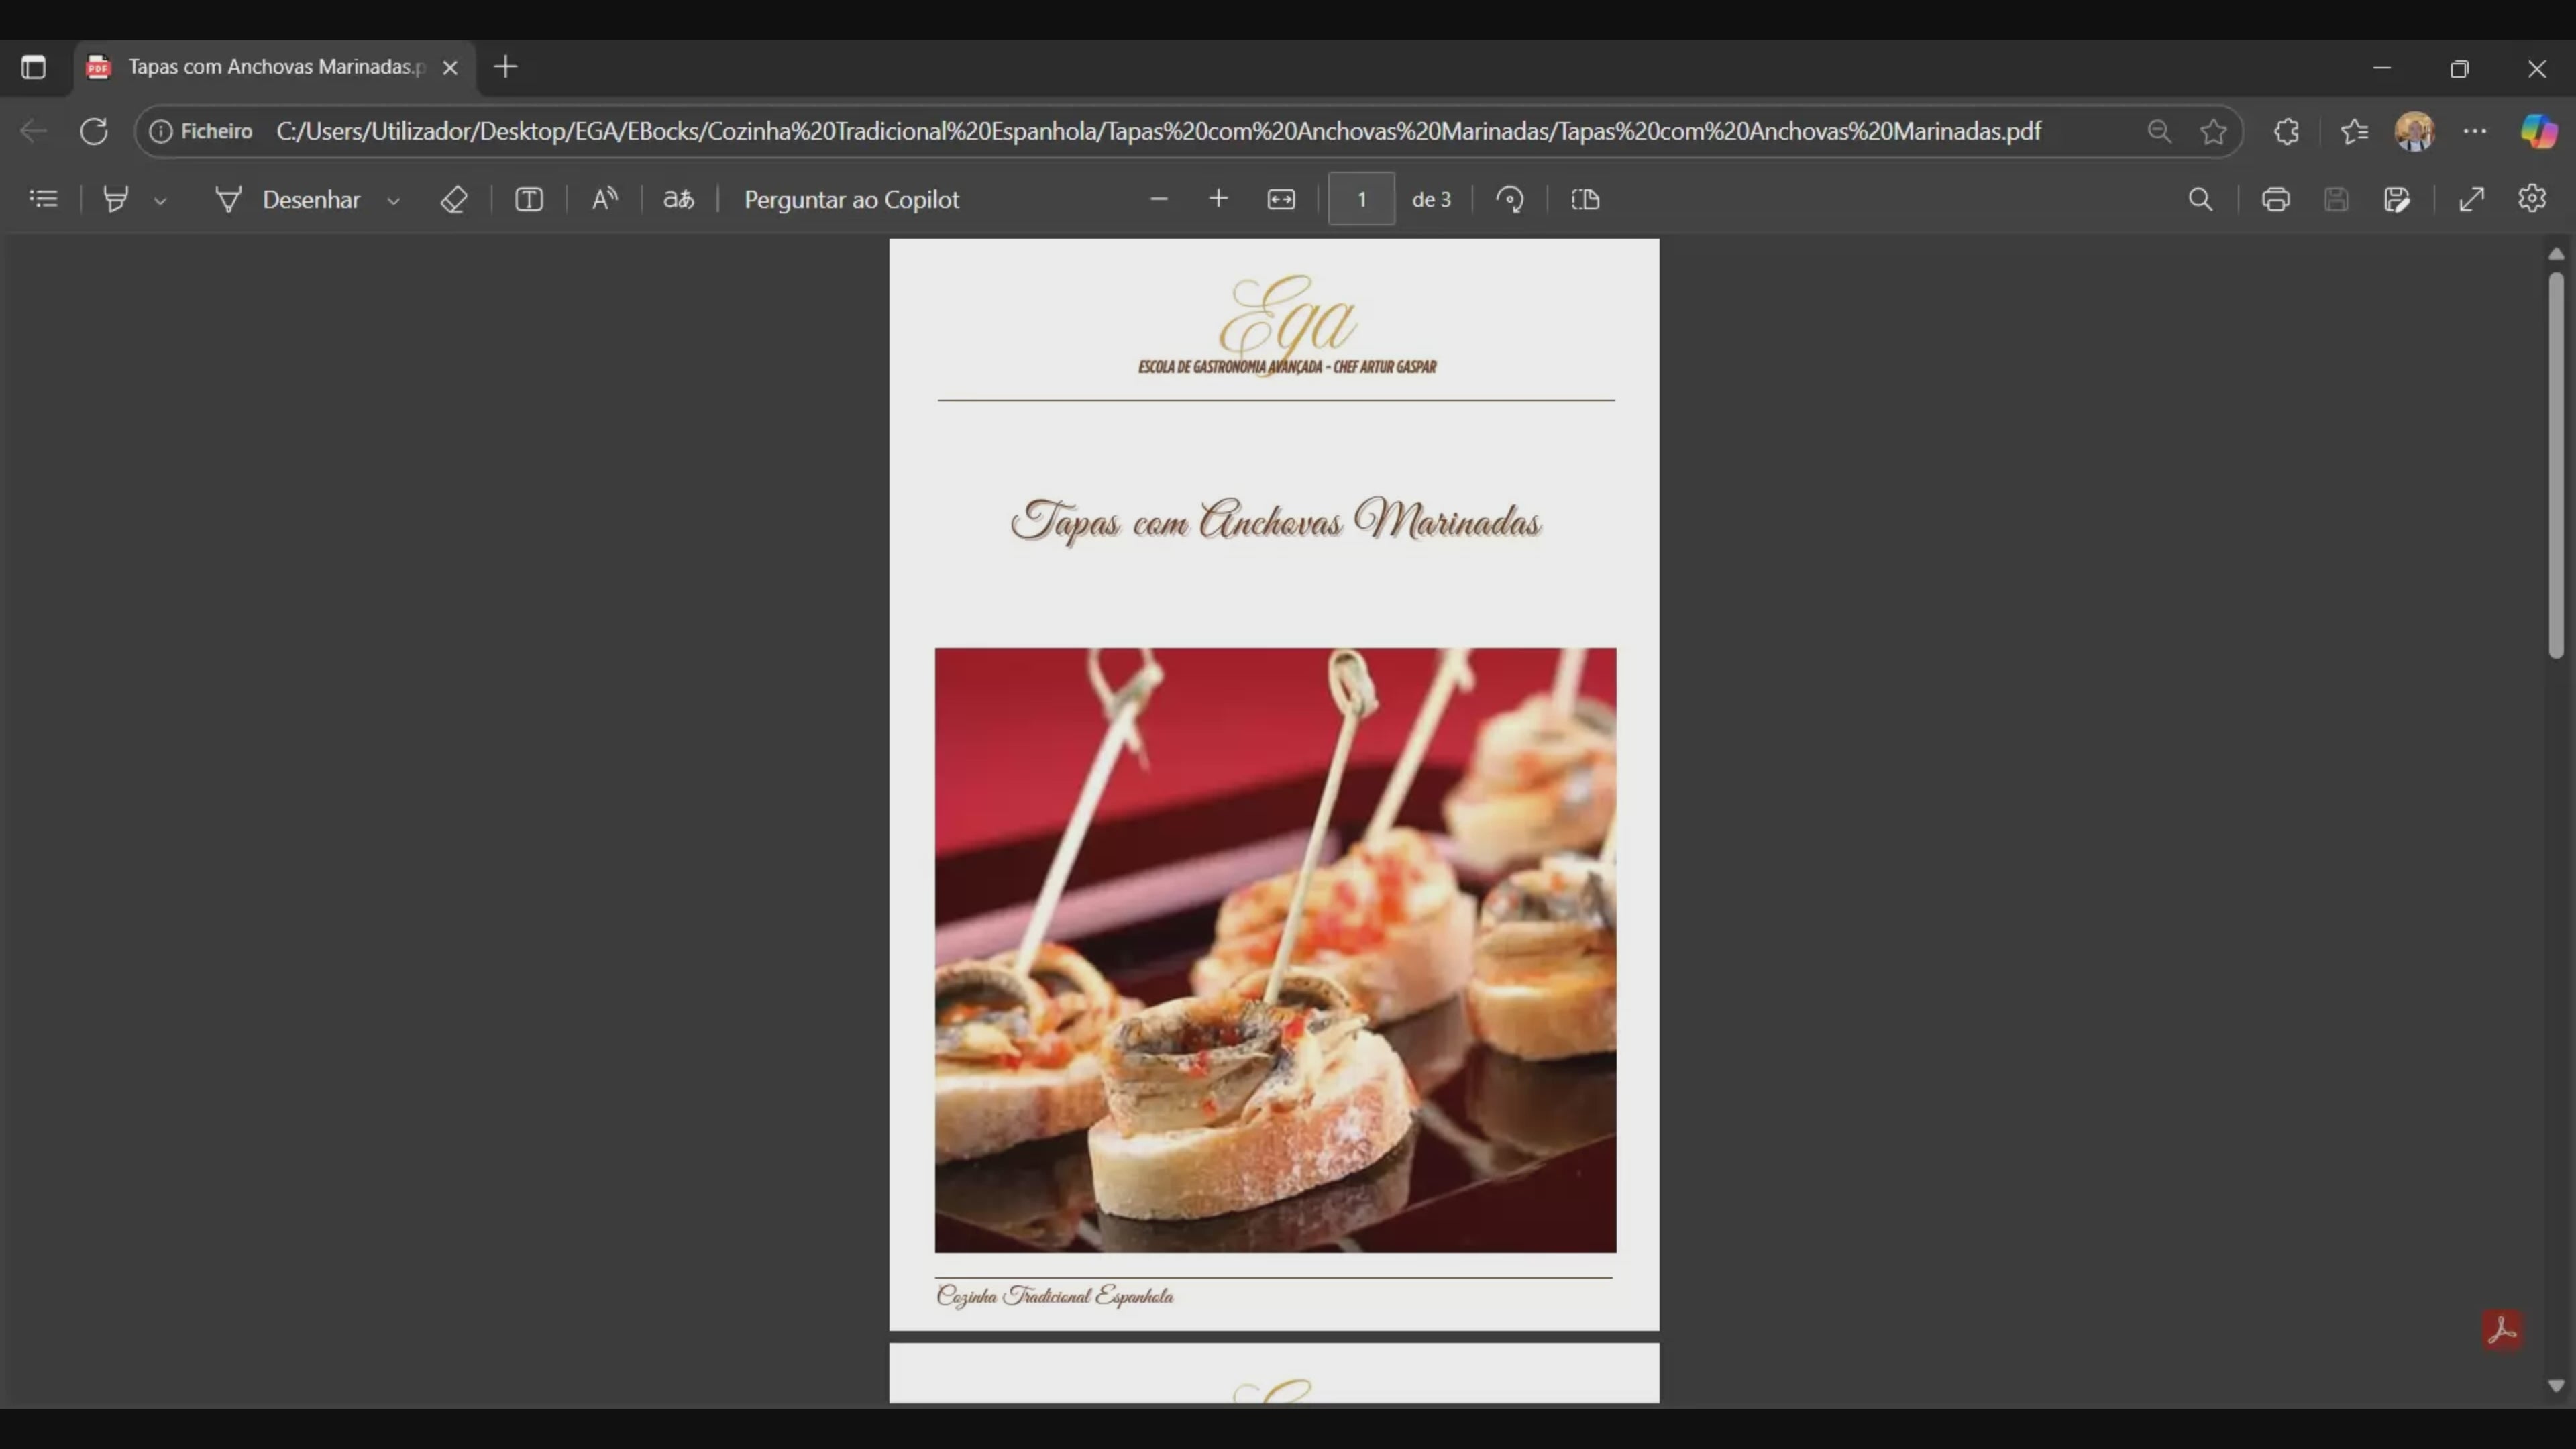Toggle fit to width zoom mode
This screenshot has height=1449, width=2576.
[x=1281, y=199]
